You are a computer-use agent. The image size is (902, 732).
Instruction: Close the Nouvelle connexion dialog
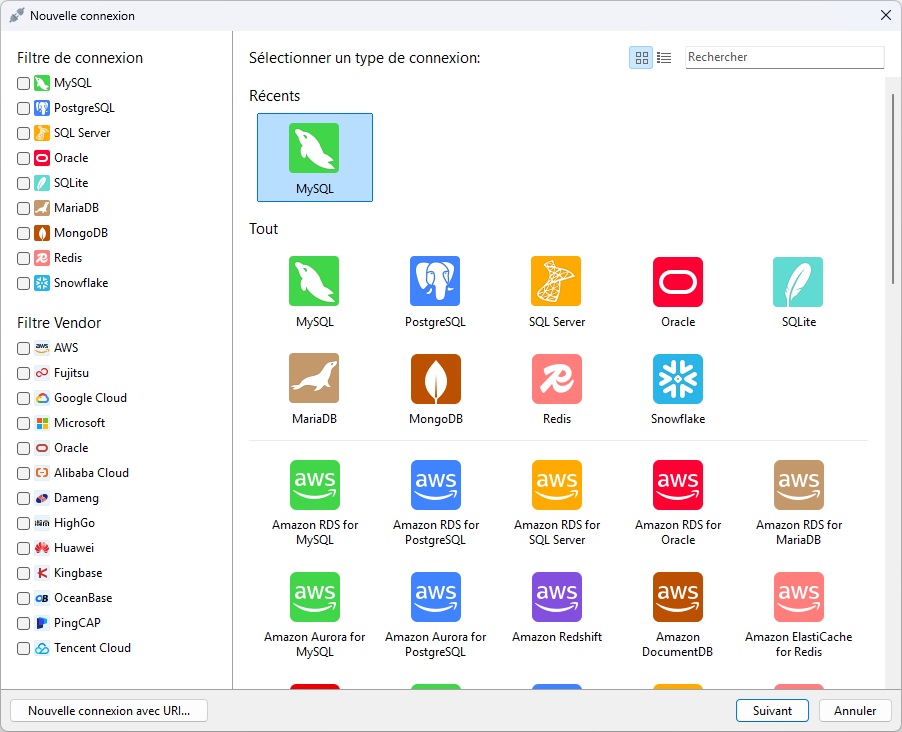[x=886, y=16]
